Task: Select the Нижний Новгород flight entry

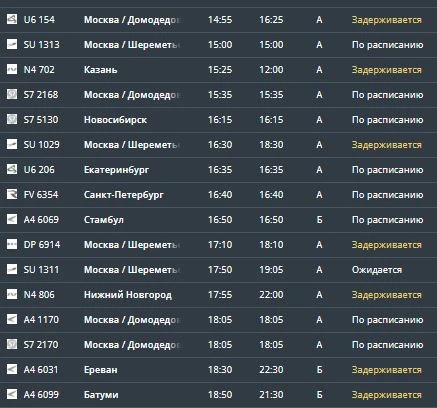Action: pos(218,295)
